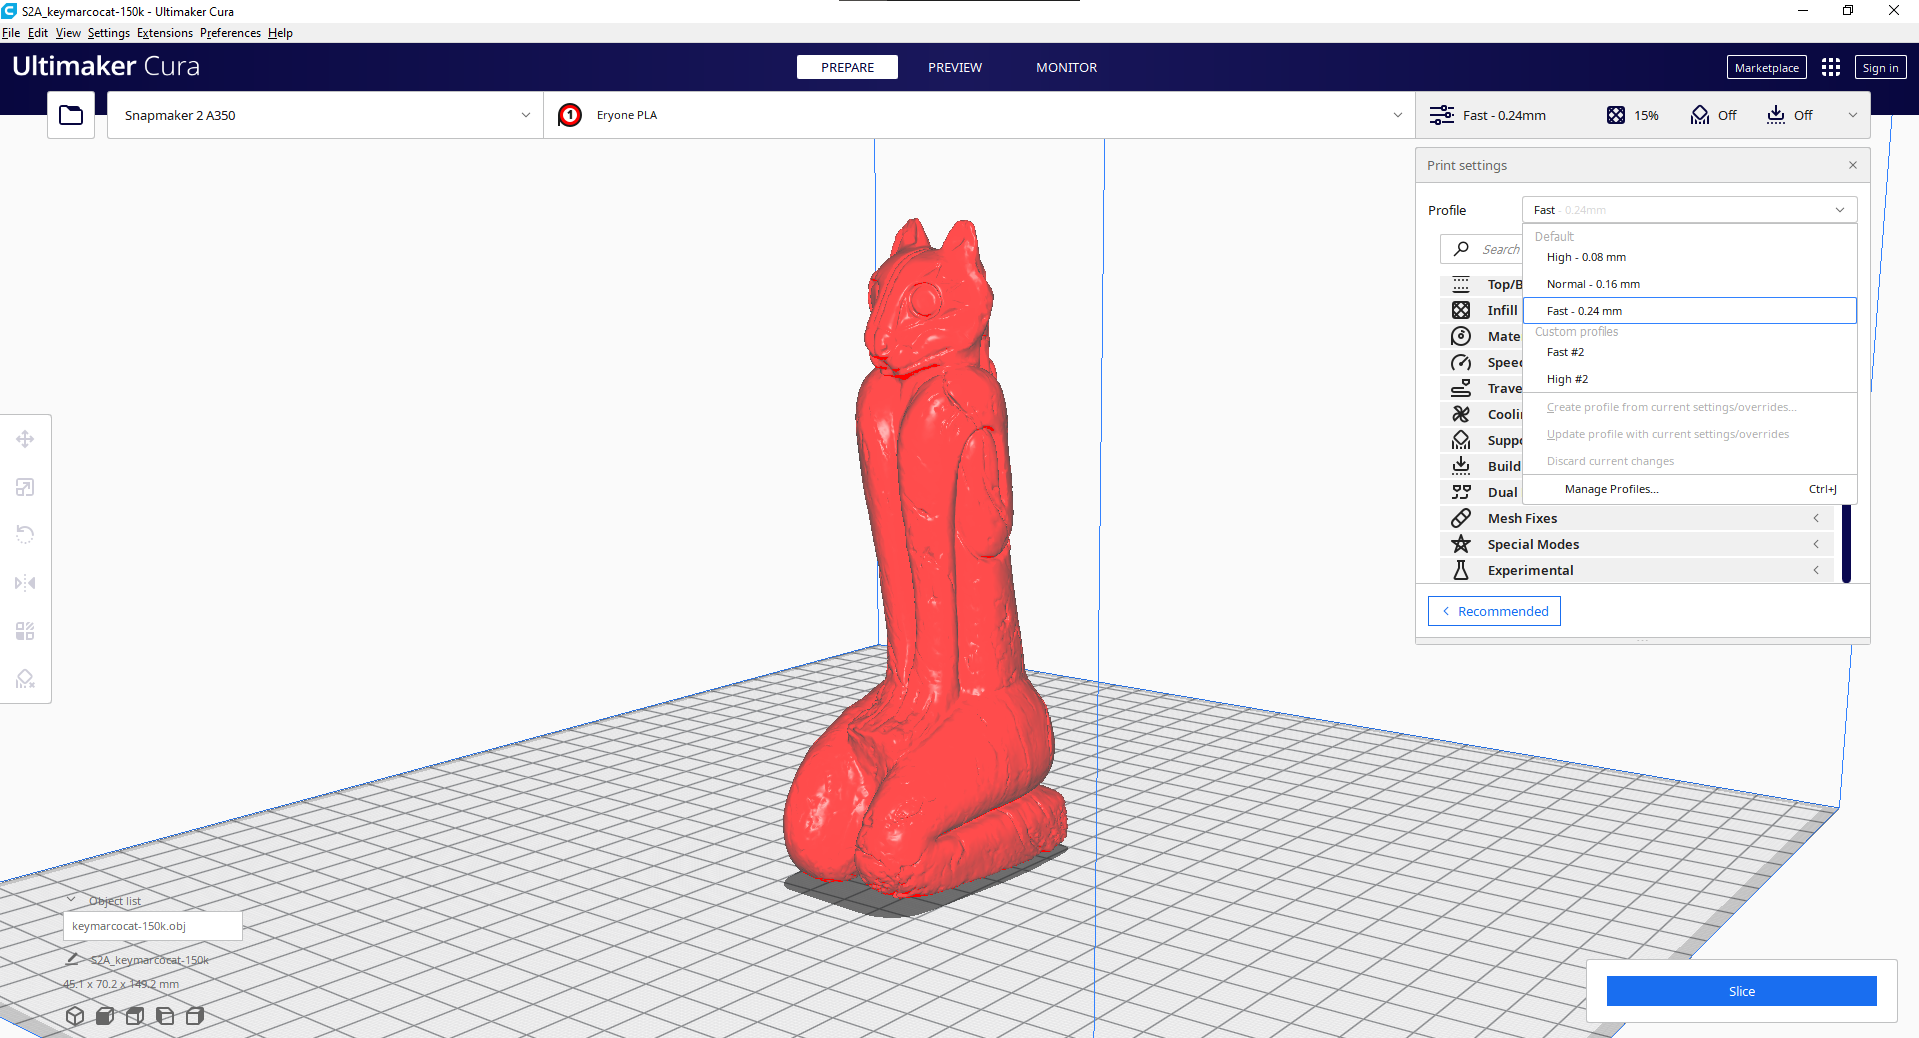Select the Rotate tool in left toolbar

click(x=25, y=535)
